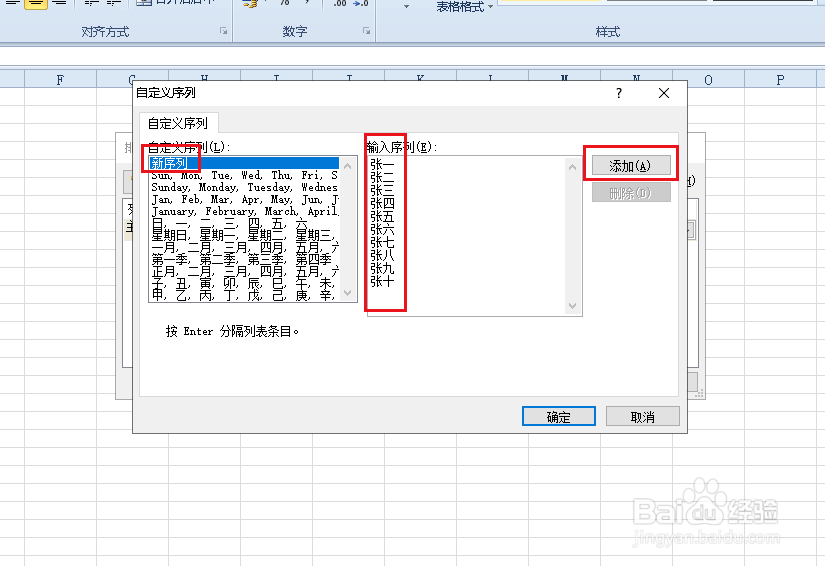
Task: Select the 自定义序列 tab
Action: pyautogui.click(x=178, y=123)
